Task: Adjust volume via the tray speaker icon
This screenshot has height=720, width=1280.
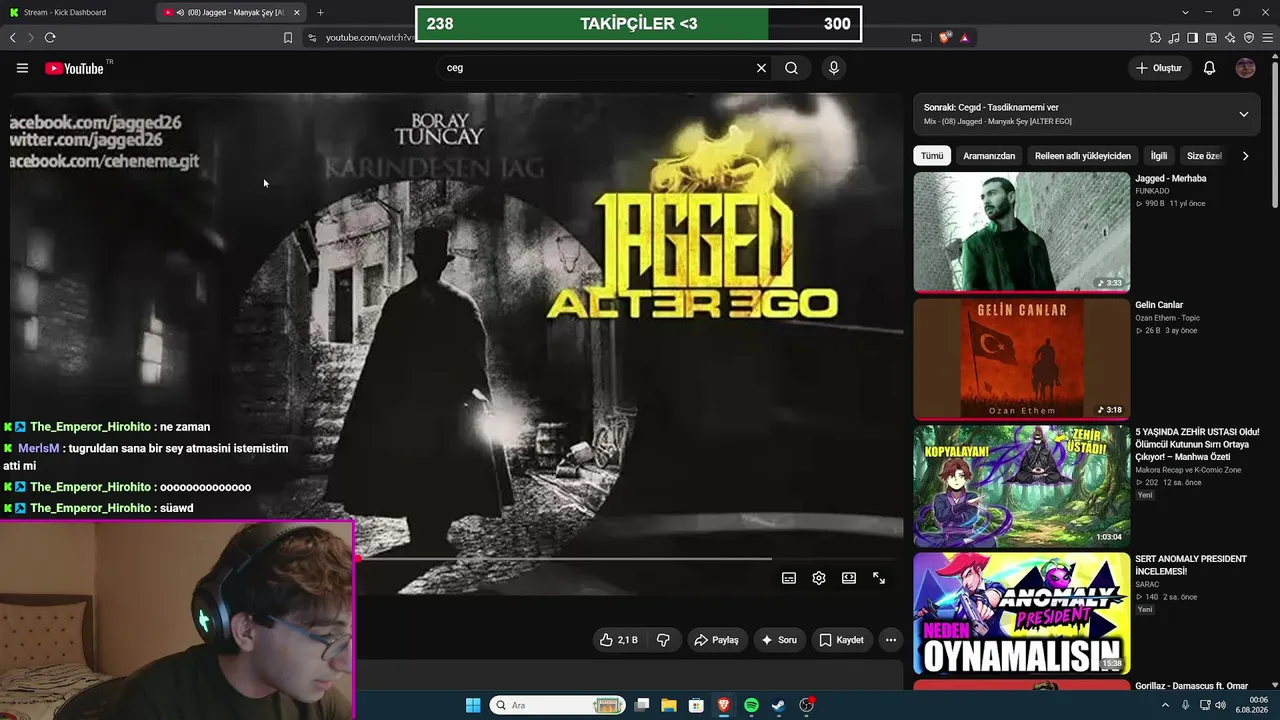Action: click(1220, 705)
